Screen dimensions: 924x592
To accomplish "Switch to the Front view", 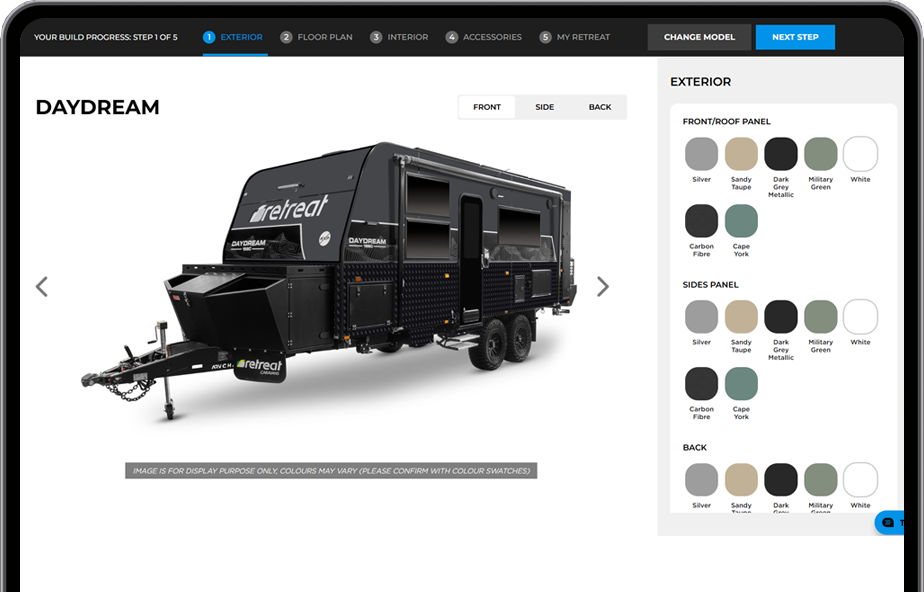I will (487, 107).
